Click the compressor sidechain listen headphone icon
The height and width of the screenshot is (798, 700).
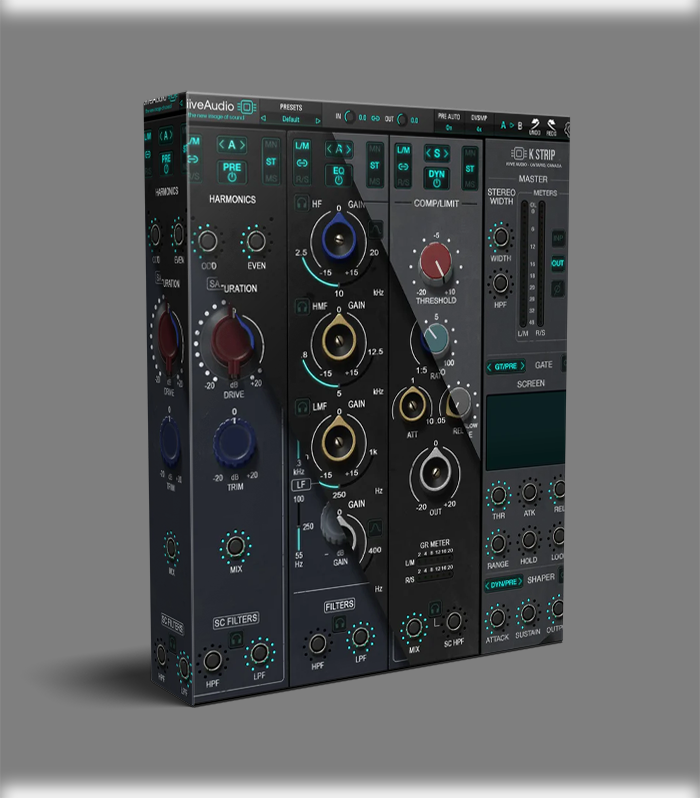pyautogui.click(x=435, y=608)
